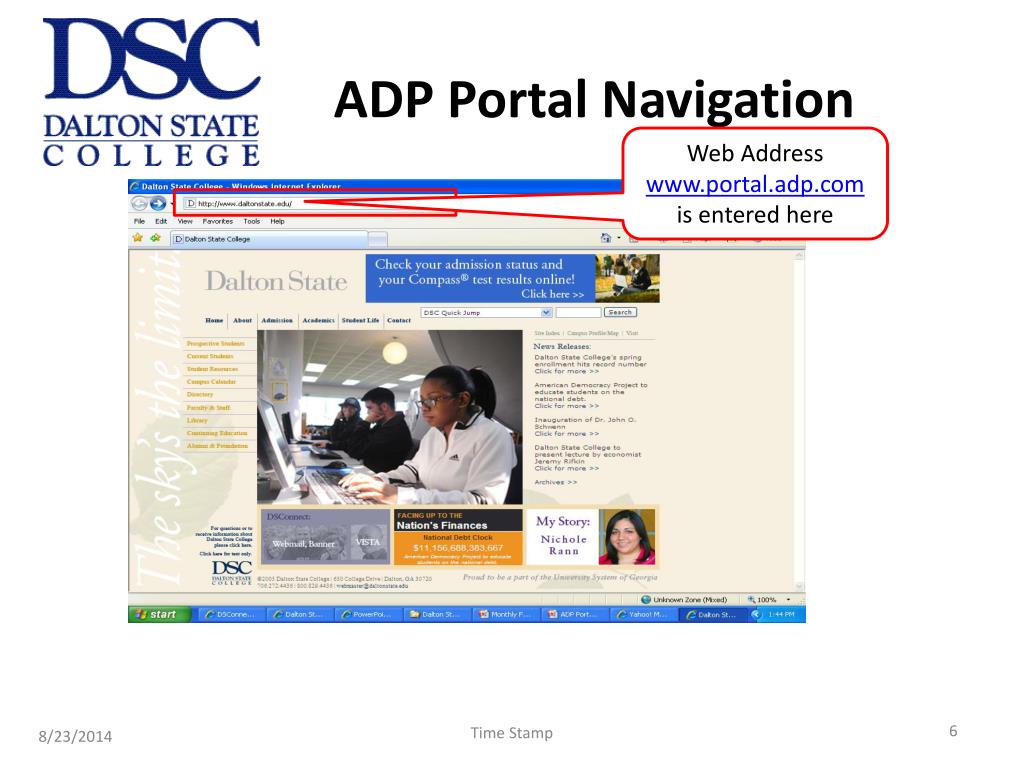Click Campus Calendar in the sidebar

click(211, 382)
